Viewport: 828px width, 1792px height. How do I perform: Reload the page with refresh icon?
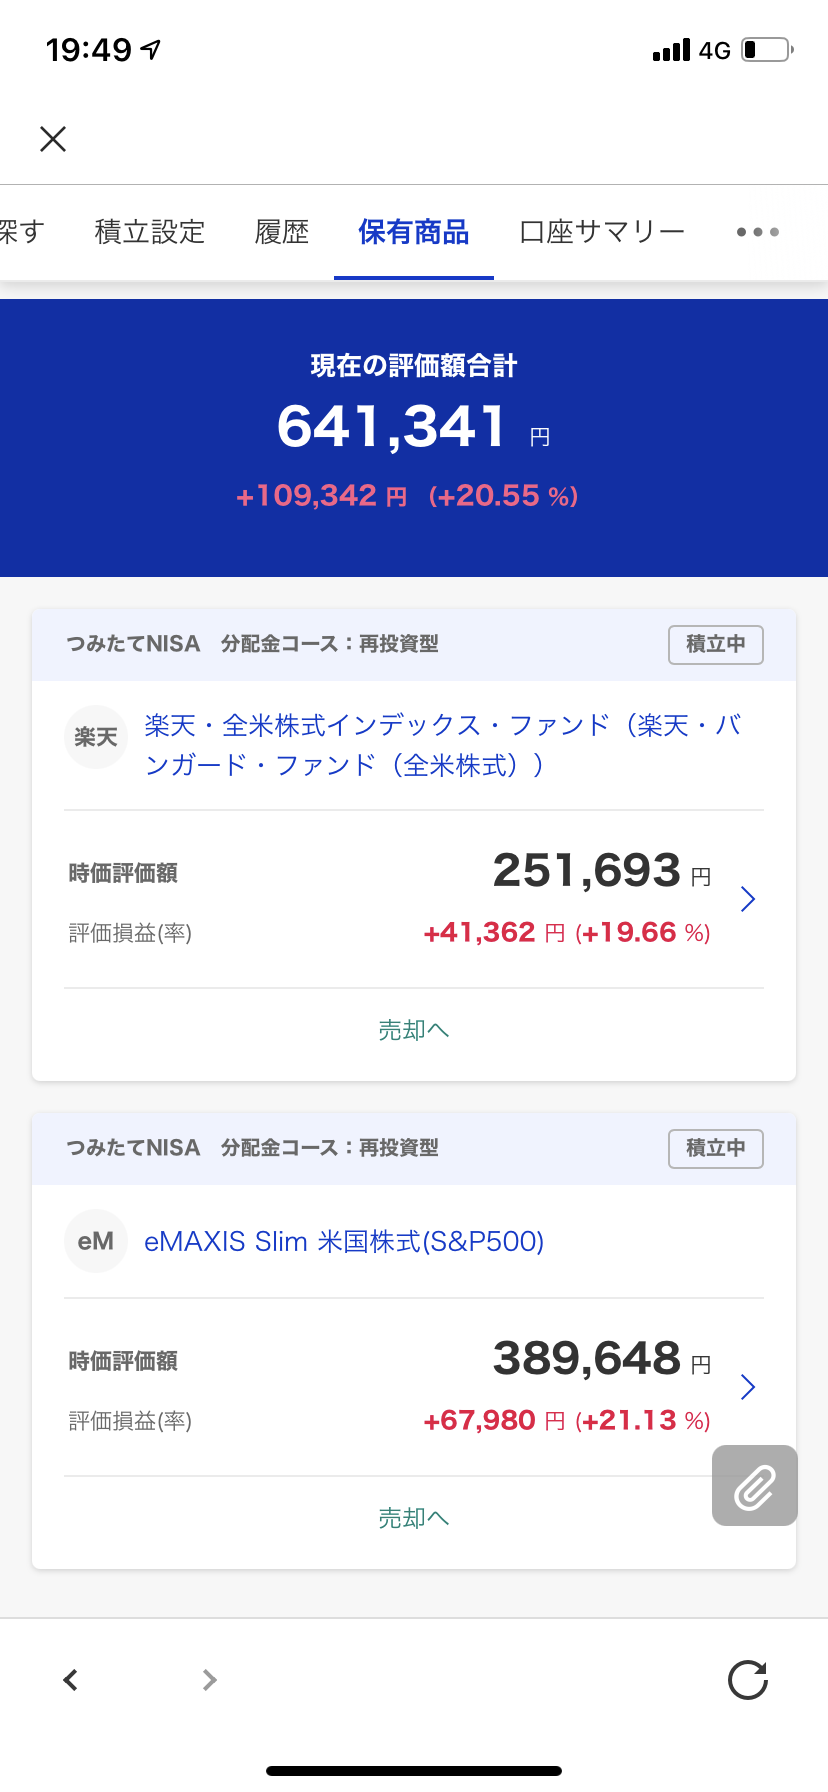point(748,1680)
